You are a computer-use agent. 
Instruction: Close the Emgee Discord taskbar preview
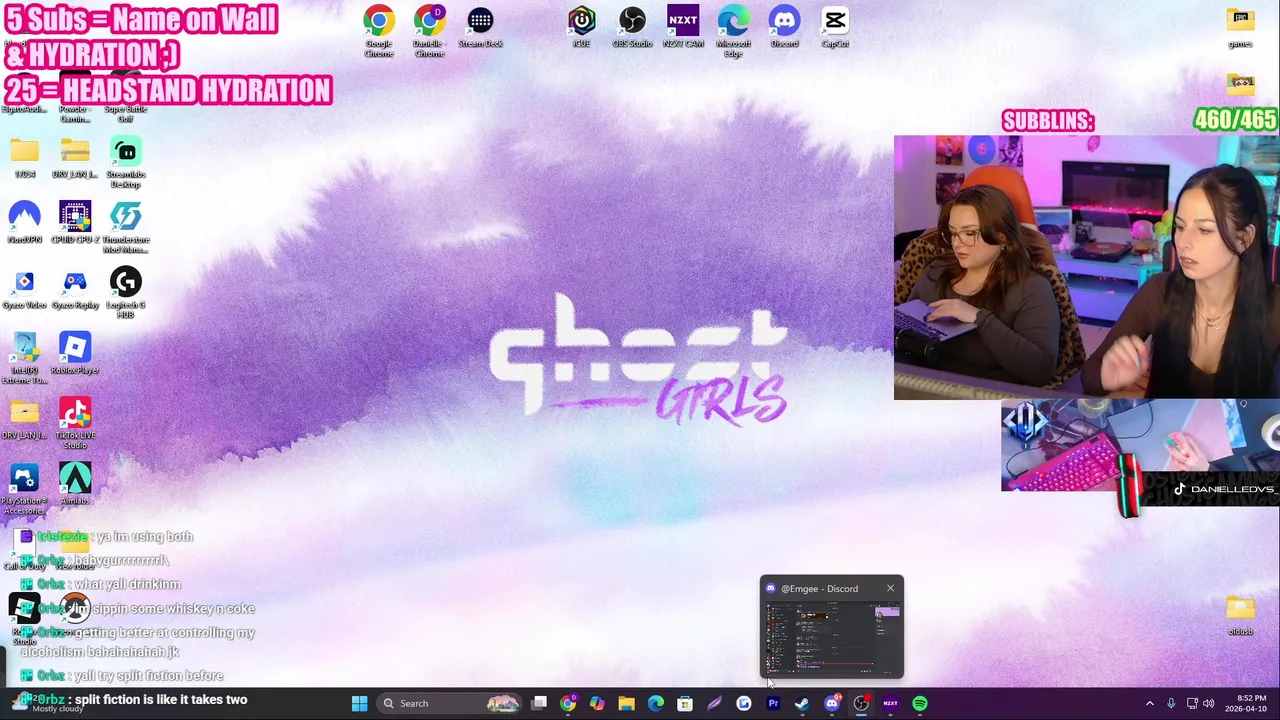point(890,588)
